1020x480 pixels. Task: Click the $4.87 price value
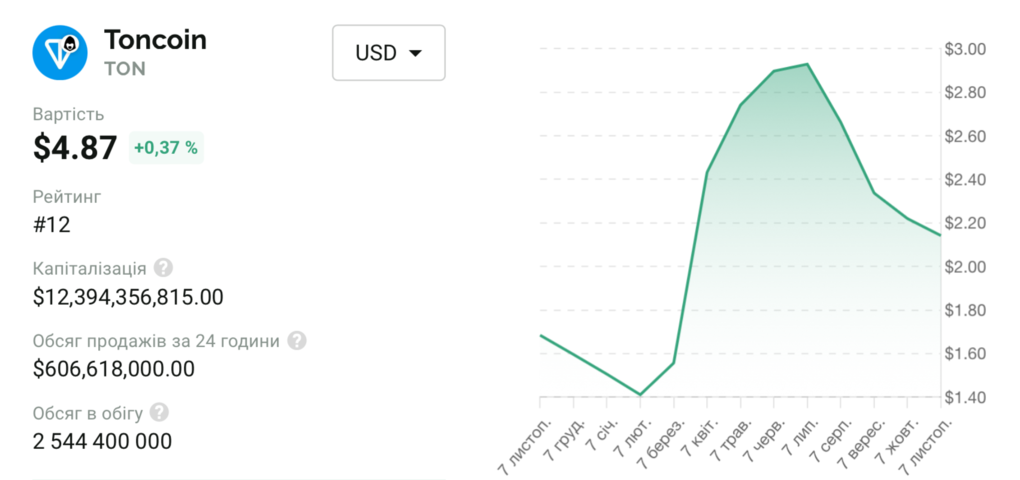tap(75, 148)
